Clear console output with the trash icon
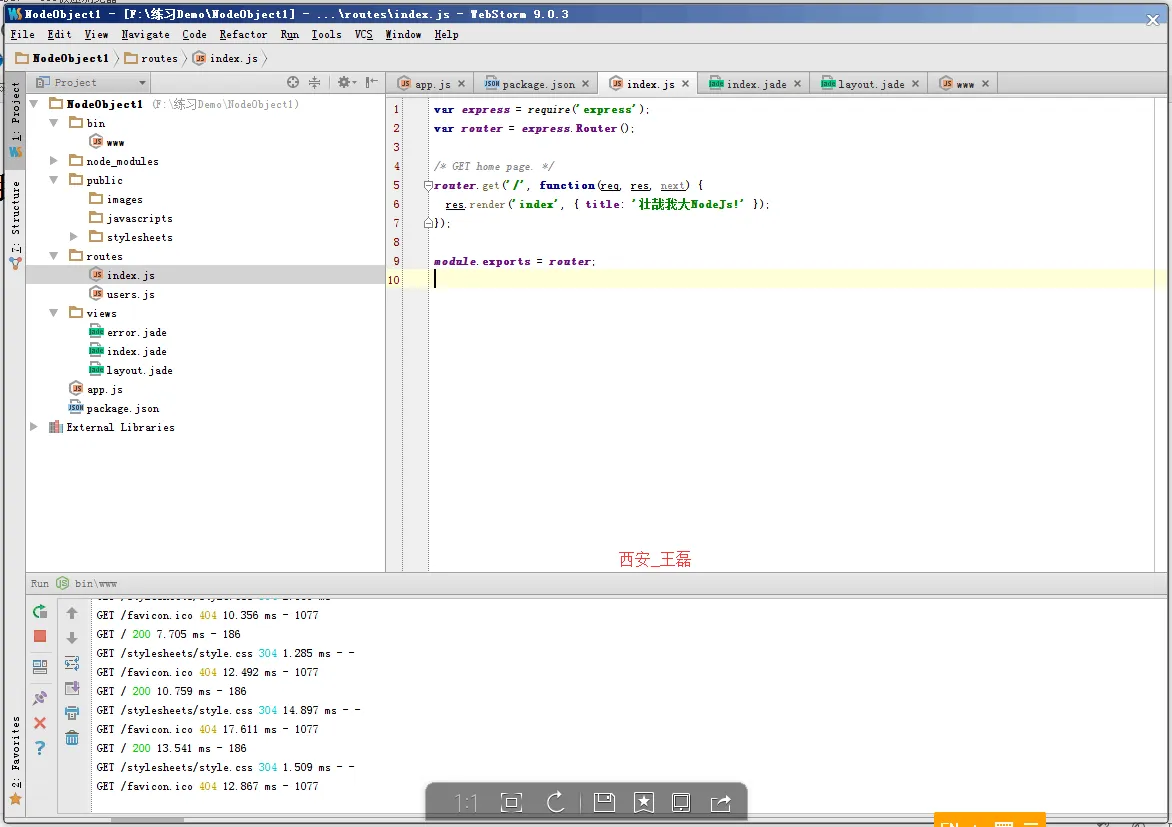 pyautogui.click(x=72, y=738)
